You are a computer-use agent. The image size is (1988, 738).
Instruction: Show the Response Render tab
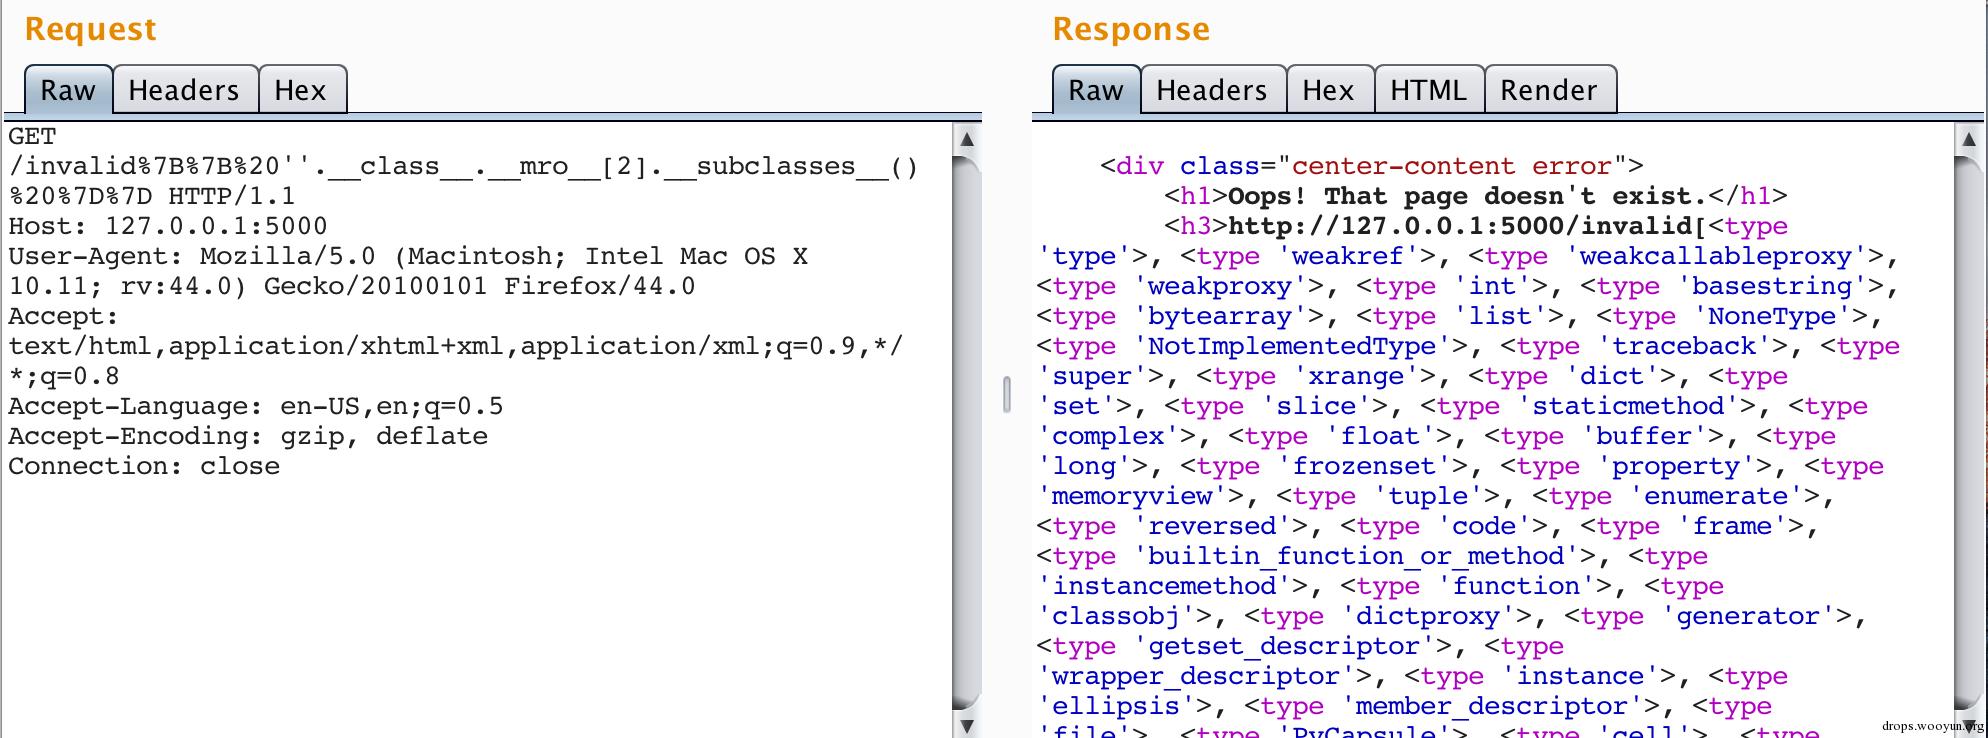[1549, 90]
